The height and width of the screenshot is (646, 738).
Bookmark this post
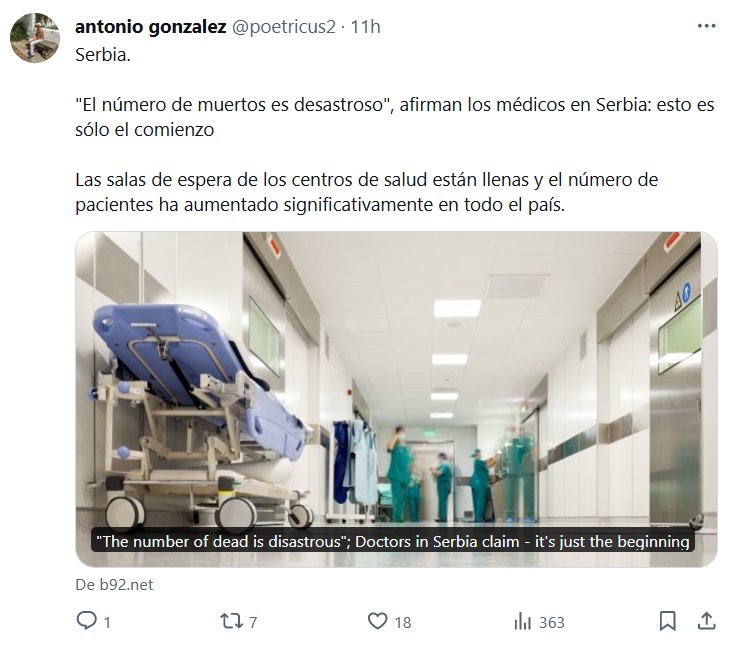pyautogui.click(x=667, y=622)
